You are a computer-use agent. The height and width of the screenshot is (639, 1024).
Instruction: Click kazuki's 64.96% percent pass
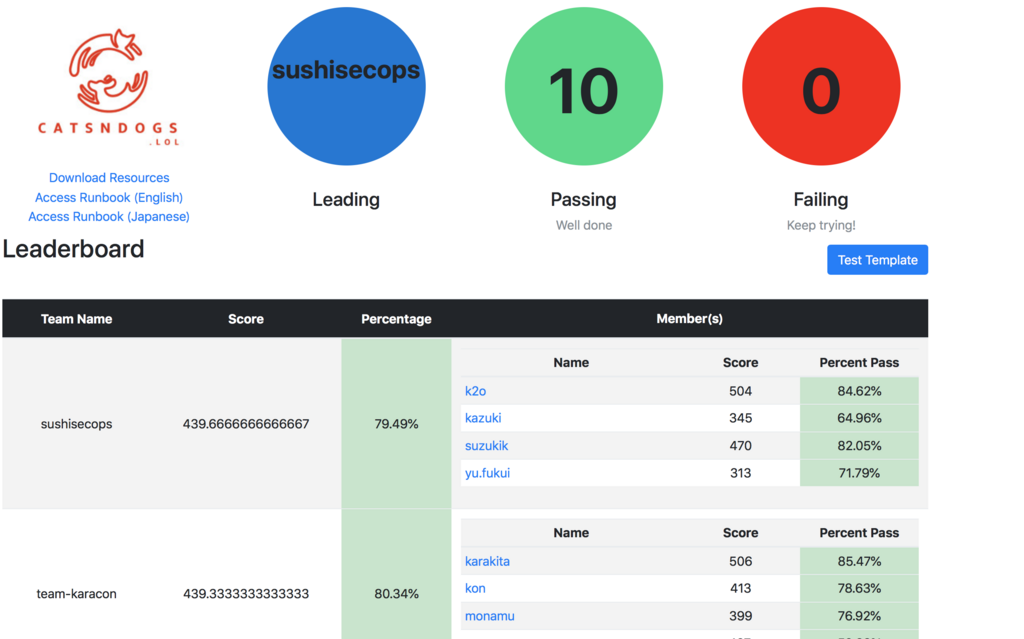(859, 418)
